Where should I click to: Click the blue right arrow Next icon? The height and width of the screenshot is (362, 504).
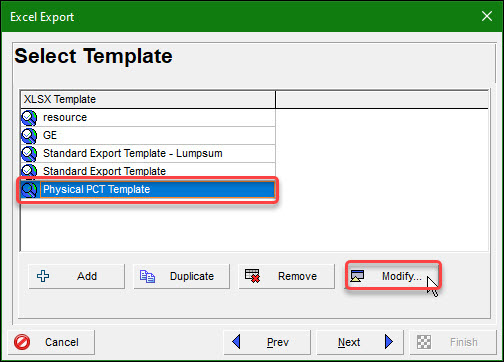tap(389, 342)
